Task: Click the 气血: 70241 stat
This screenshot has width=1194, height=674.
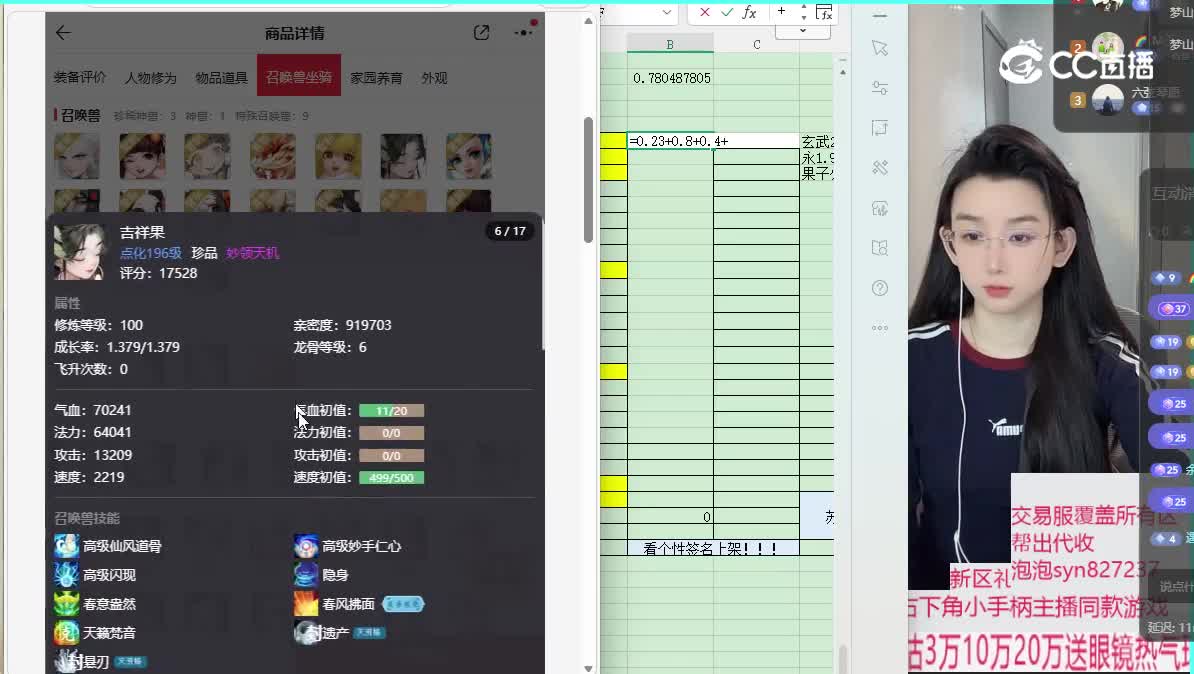Action: coord(92,410)
